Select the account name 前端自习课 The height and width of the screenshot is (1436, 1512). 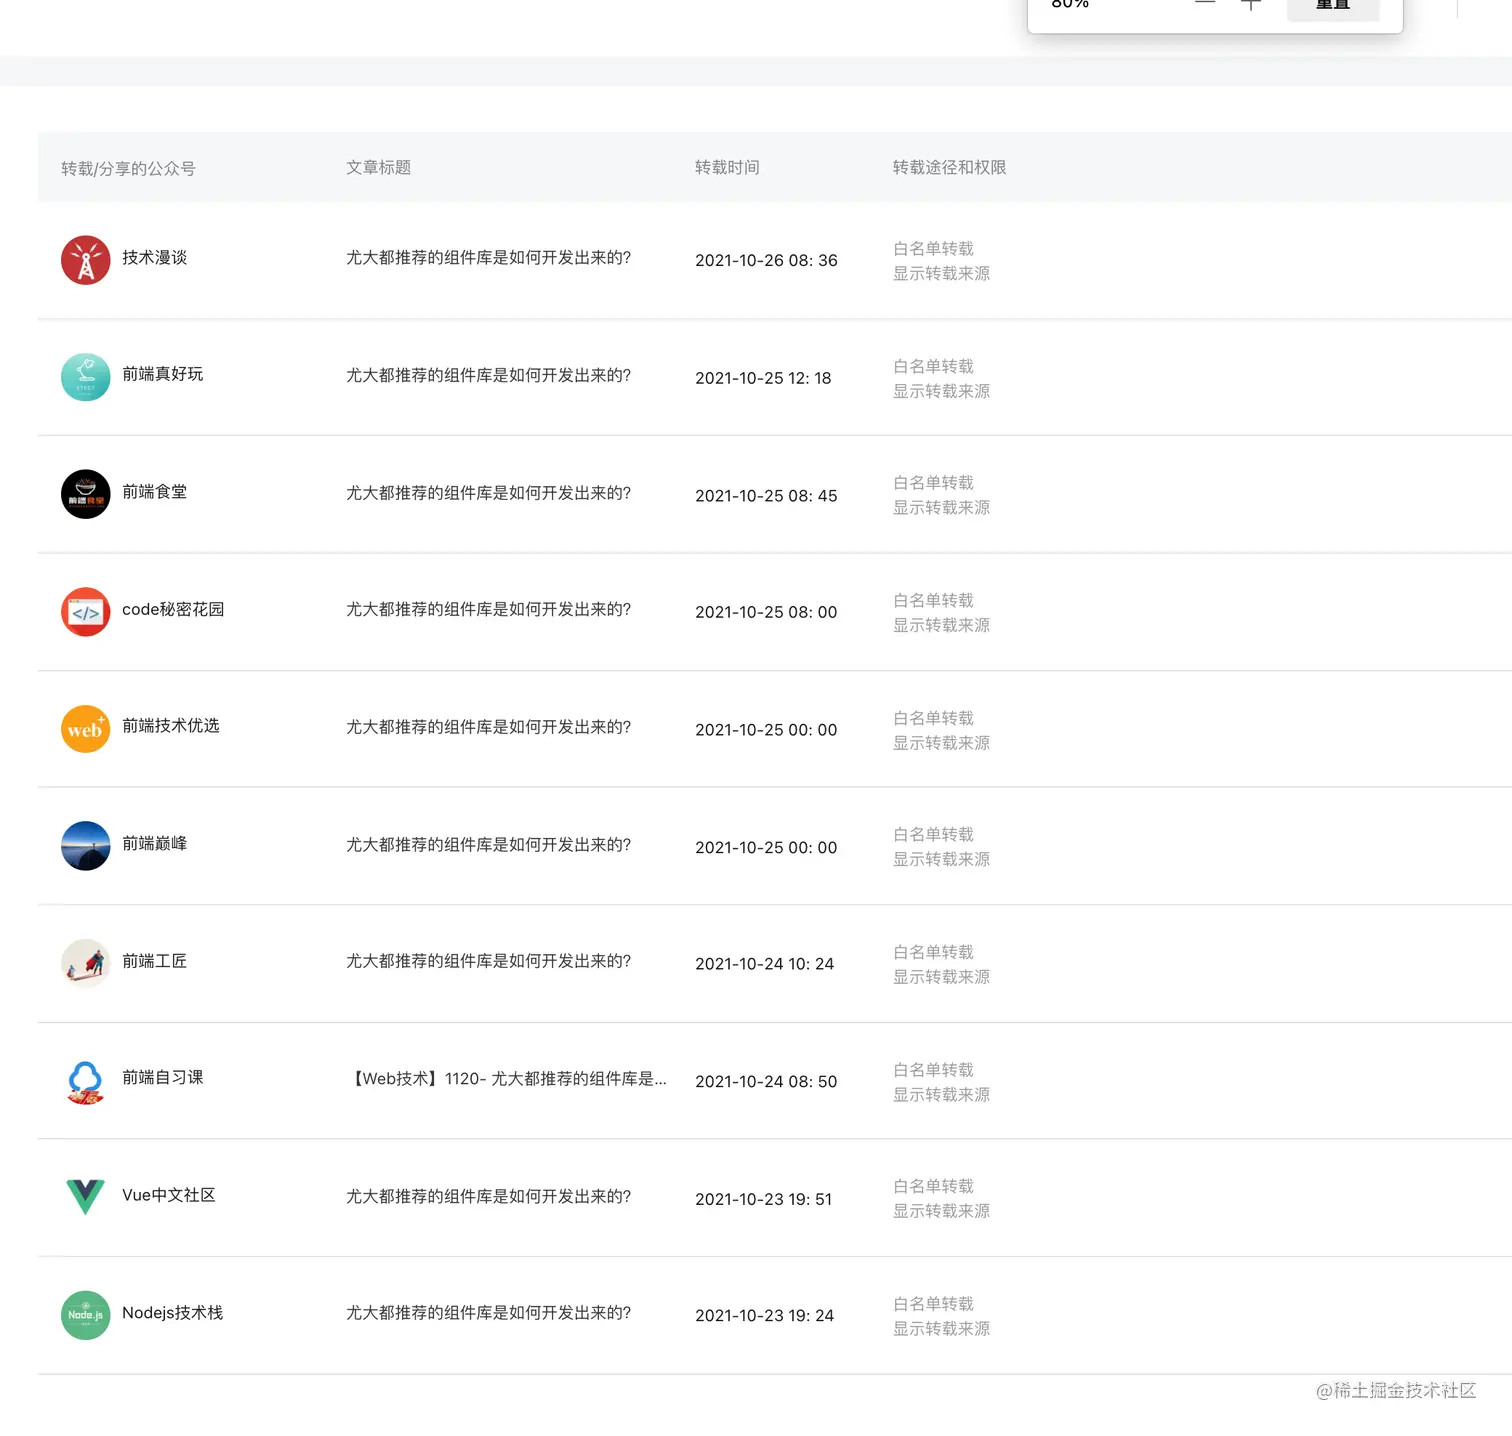[163, 1077]
